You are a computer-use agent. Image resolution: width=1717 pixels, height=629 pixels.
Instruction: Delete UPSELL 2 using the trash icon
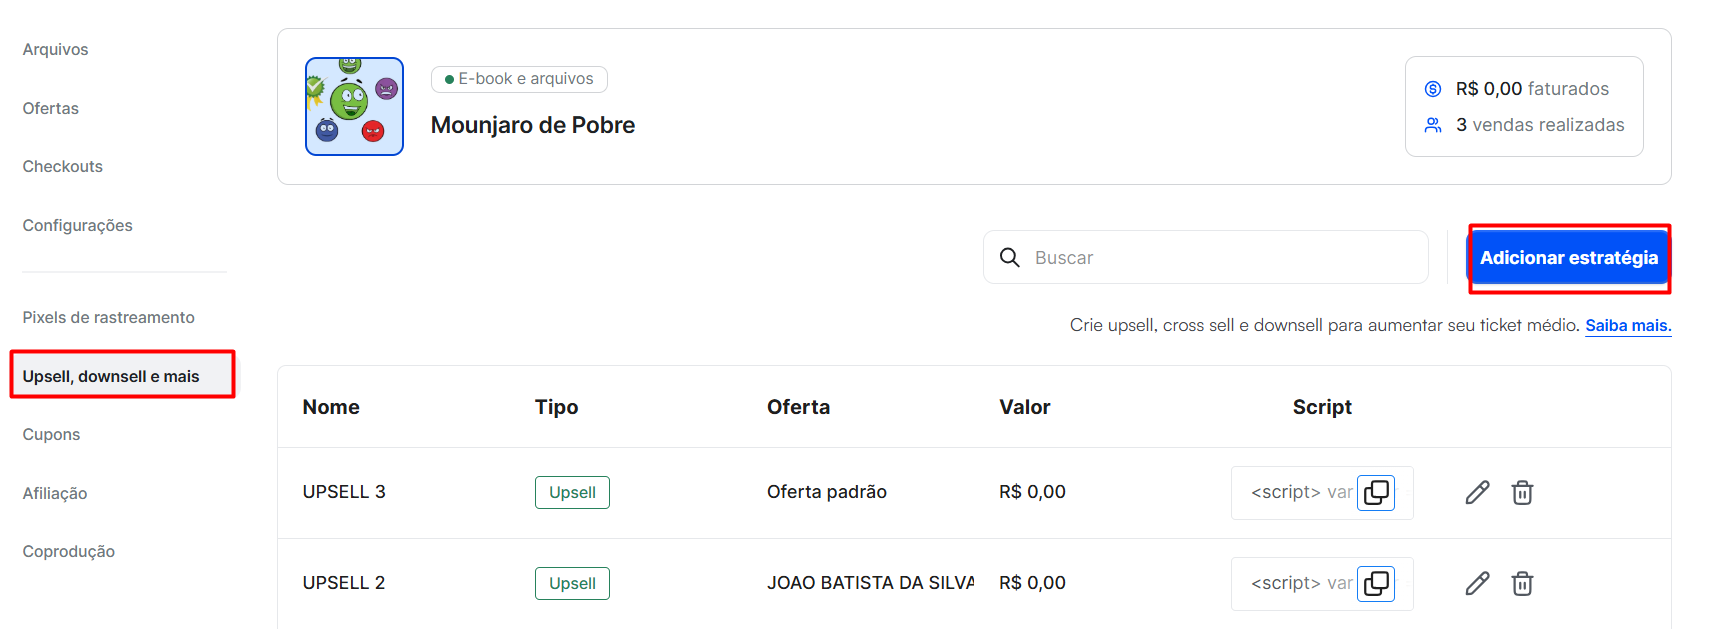click(x=1522, y=583)
